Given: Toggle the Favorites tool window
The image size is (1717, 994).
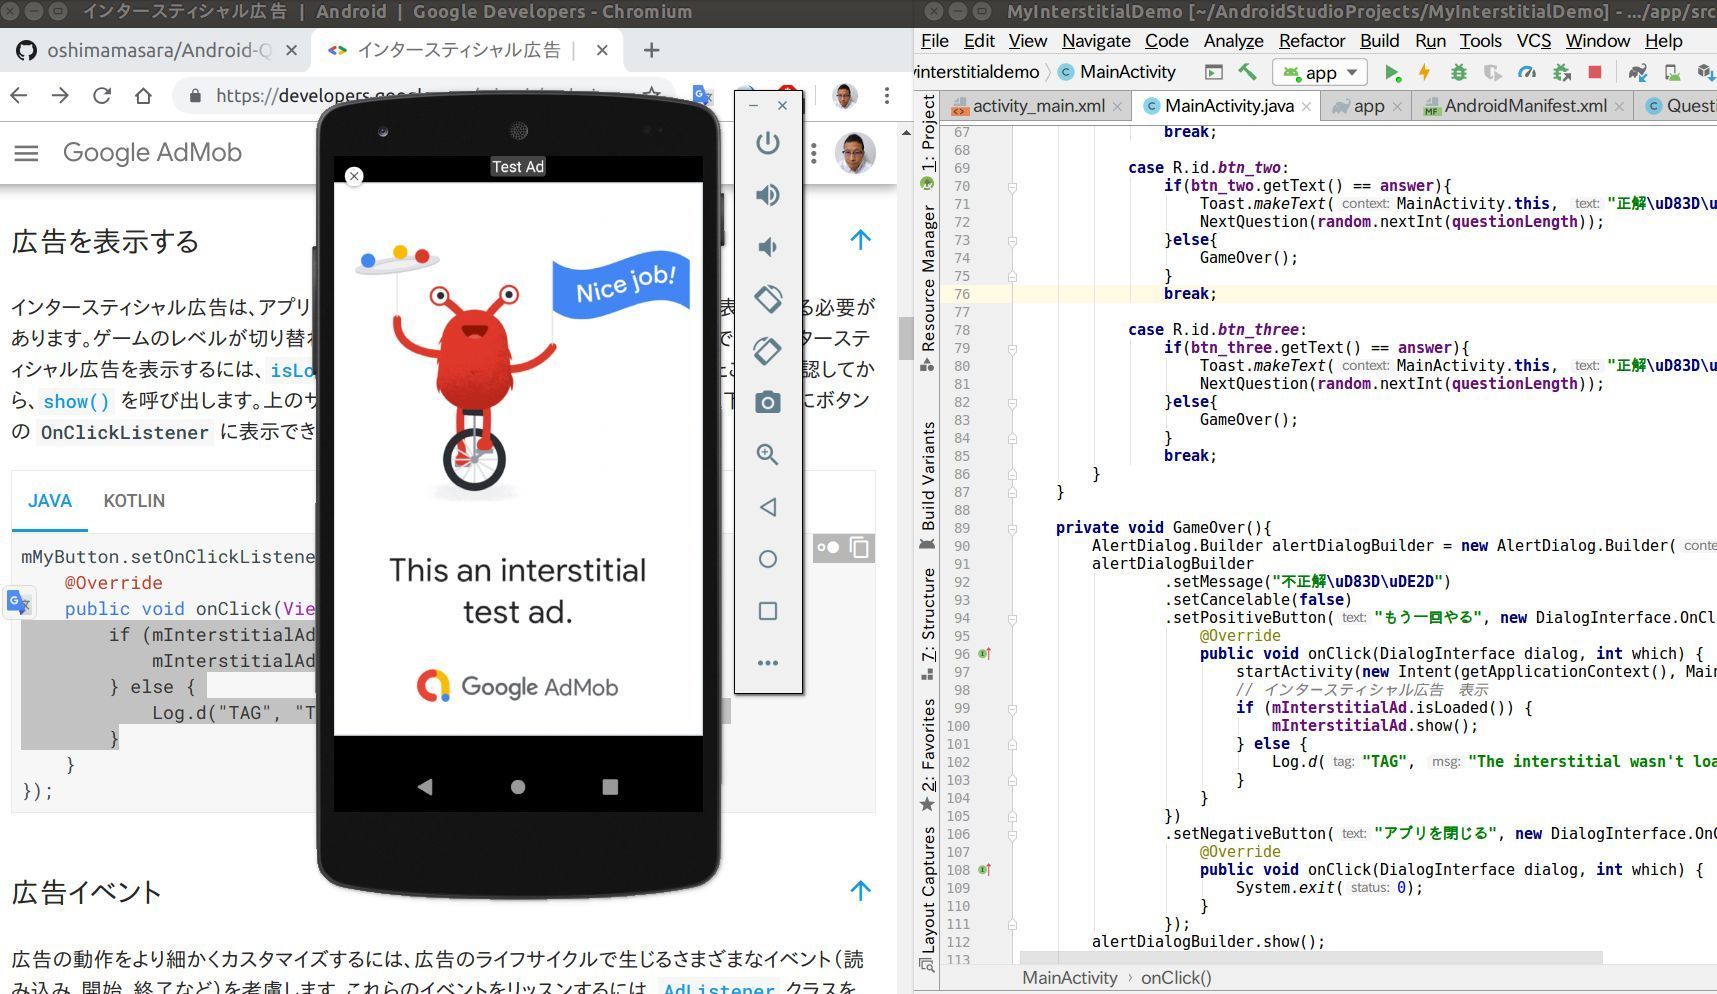Looking at the screenshot, I should tap(928, 755).
